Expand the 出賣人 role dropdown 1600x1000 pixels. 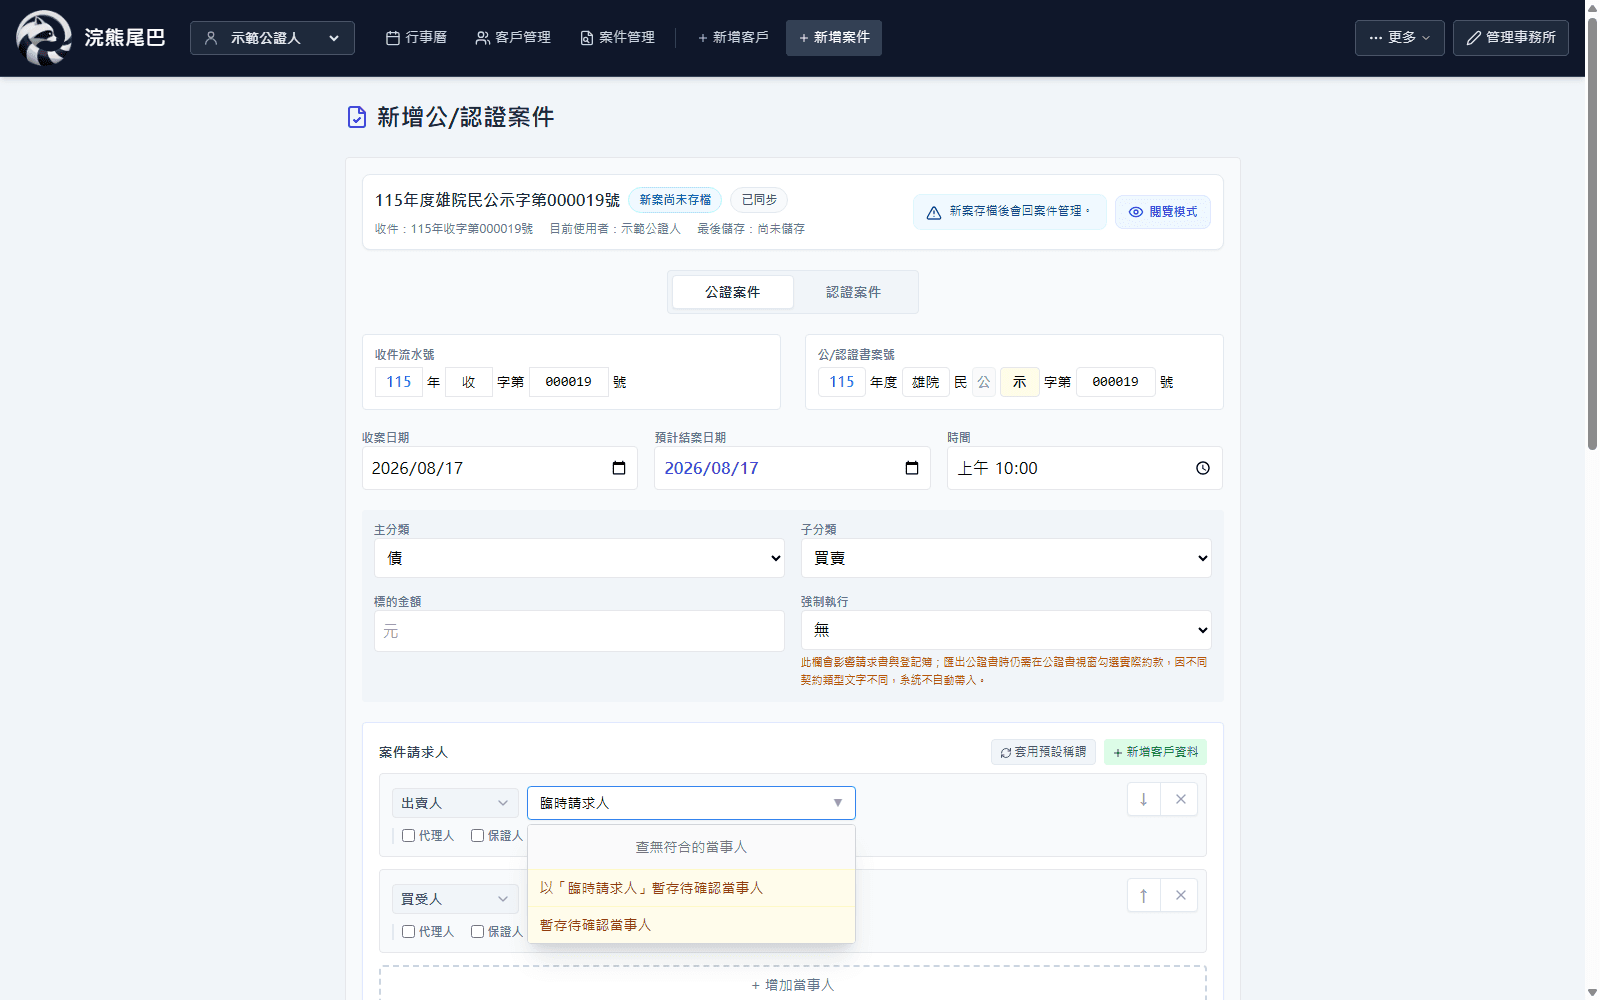click(x=455, y=803)
